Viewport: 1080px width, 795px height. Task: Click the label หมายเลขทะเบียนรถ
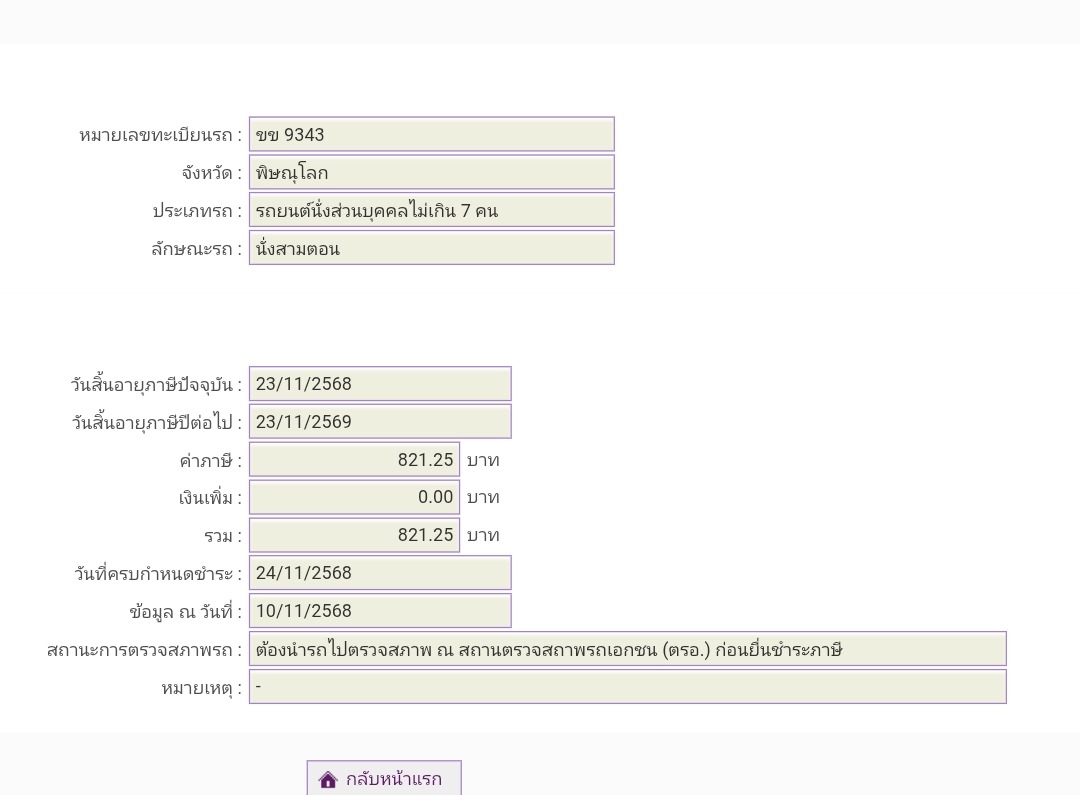click(160, 135)
